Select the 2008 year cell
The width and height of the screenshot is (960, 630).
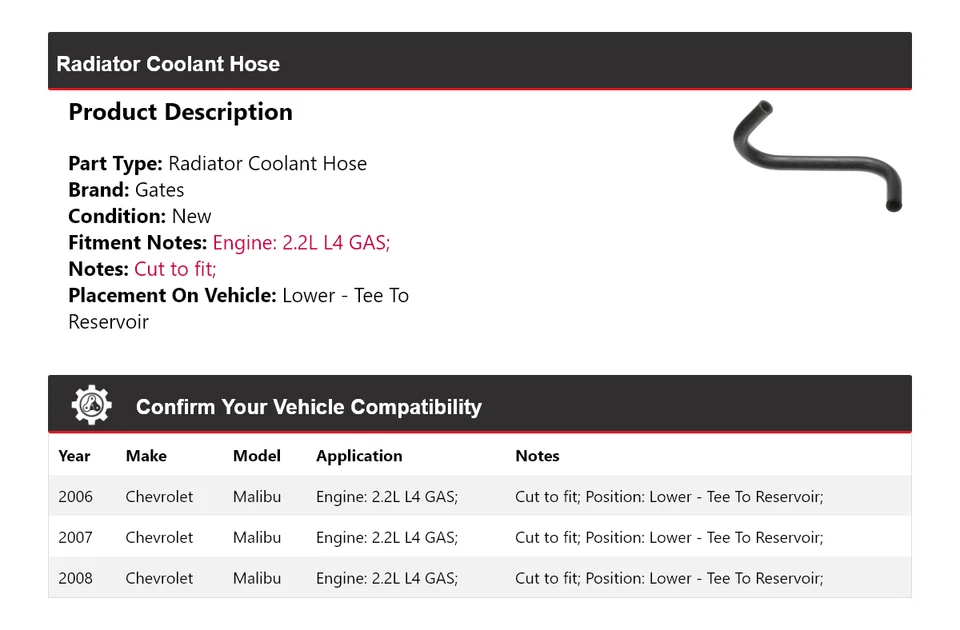point(75,579)
